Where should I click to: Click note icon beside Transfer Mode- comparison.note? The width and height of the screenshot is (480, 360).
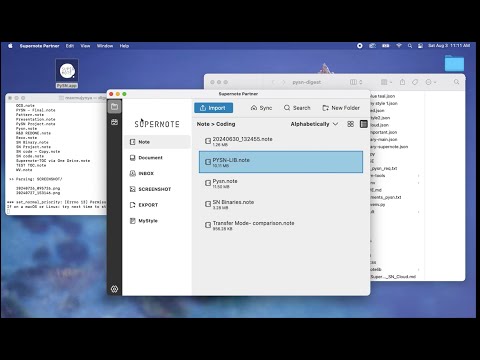pyautogui.click(x=208, y=225)
